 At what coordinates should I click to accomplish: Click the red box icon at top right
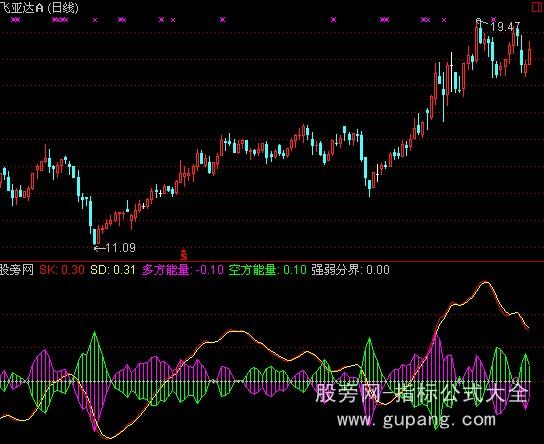pyautogui.click(x=538, y=7)
